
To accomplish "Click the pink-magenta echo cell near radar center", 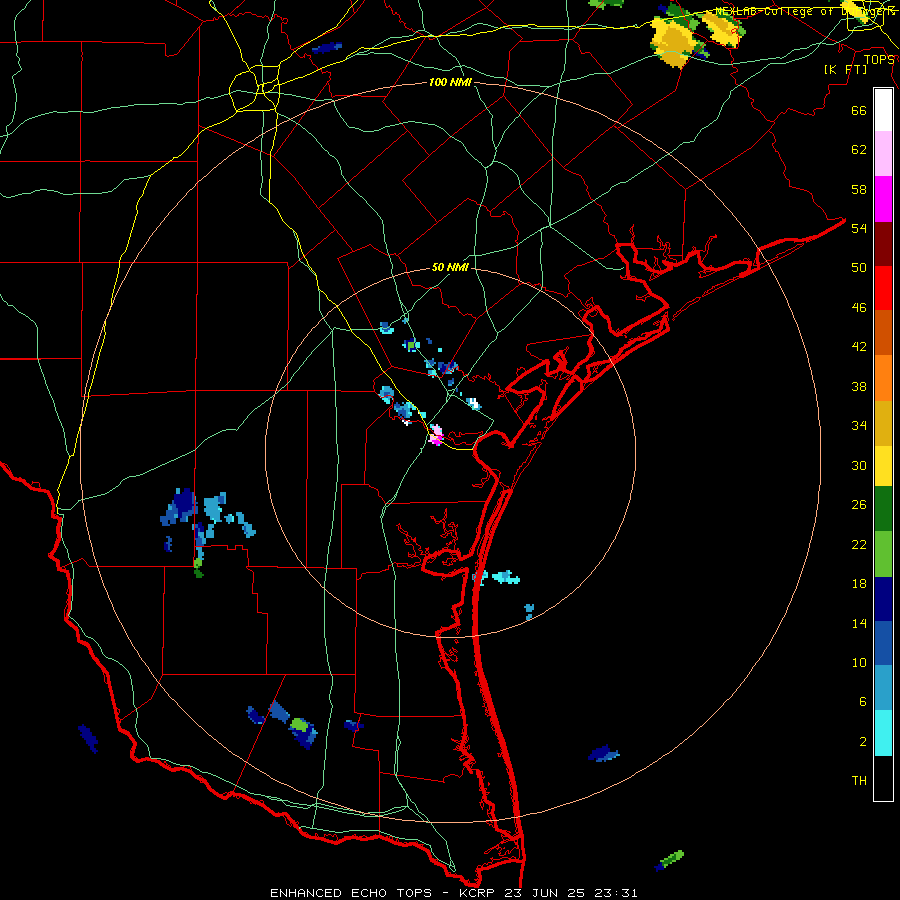I will (436, 435).
